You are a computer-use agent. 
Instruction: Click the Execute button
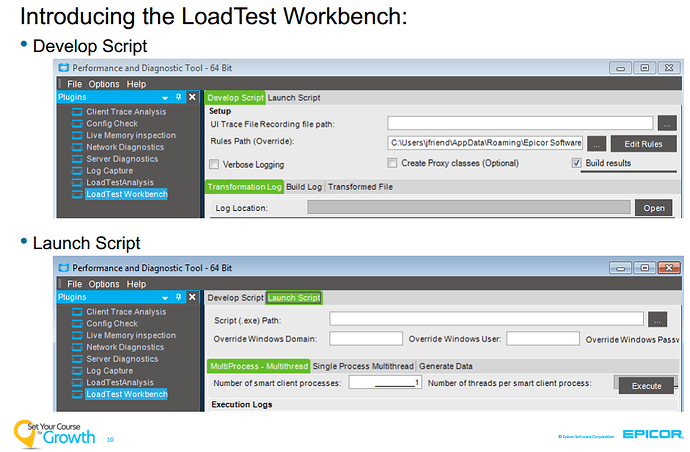point(646,386)
